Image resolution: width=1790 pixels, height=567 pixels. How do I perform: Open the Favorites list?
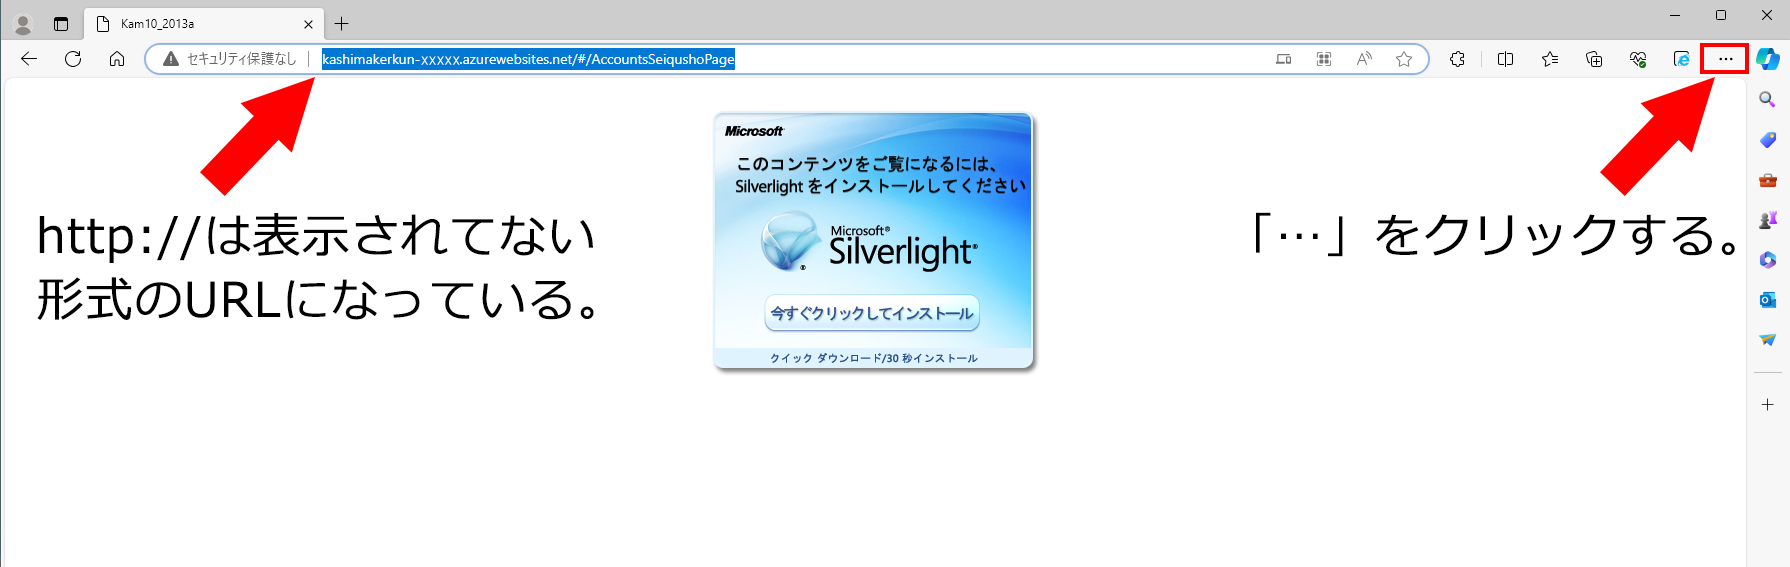pyautogui.click(x=1550, y=59)
